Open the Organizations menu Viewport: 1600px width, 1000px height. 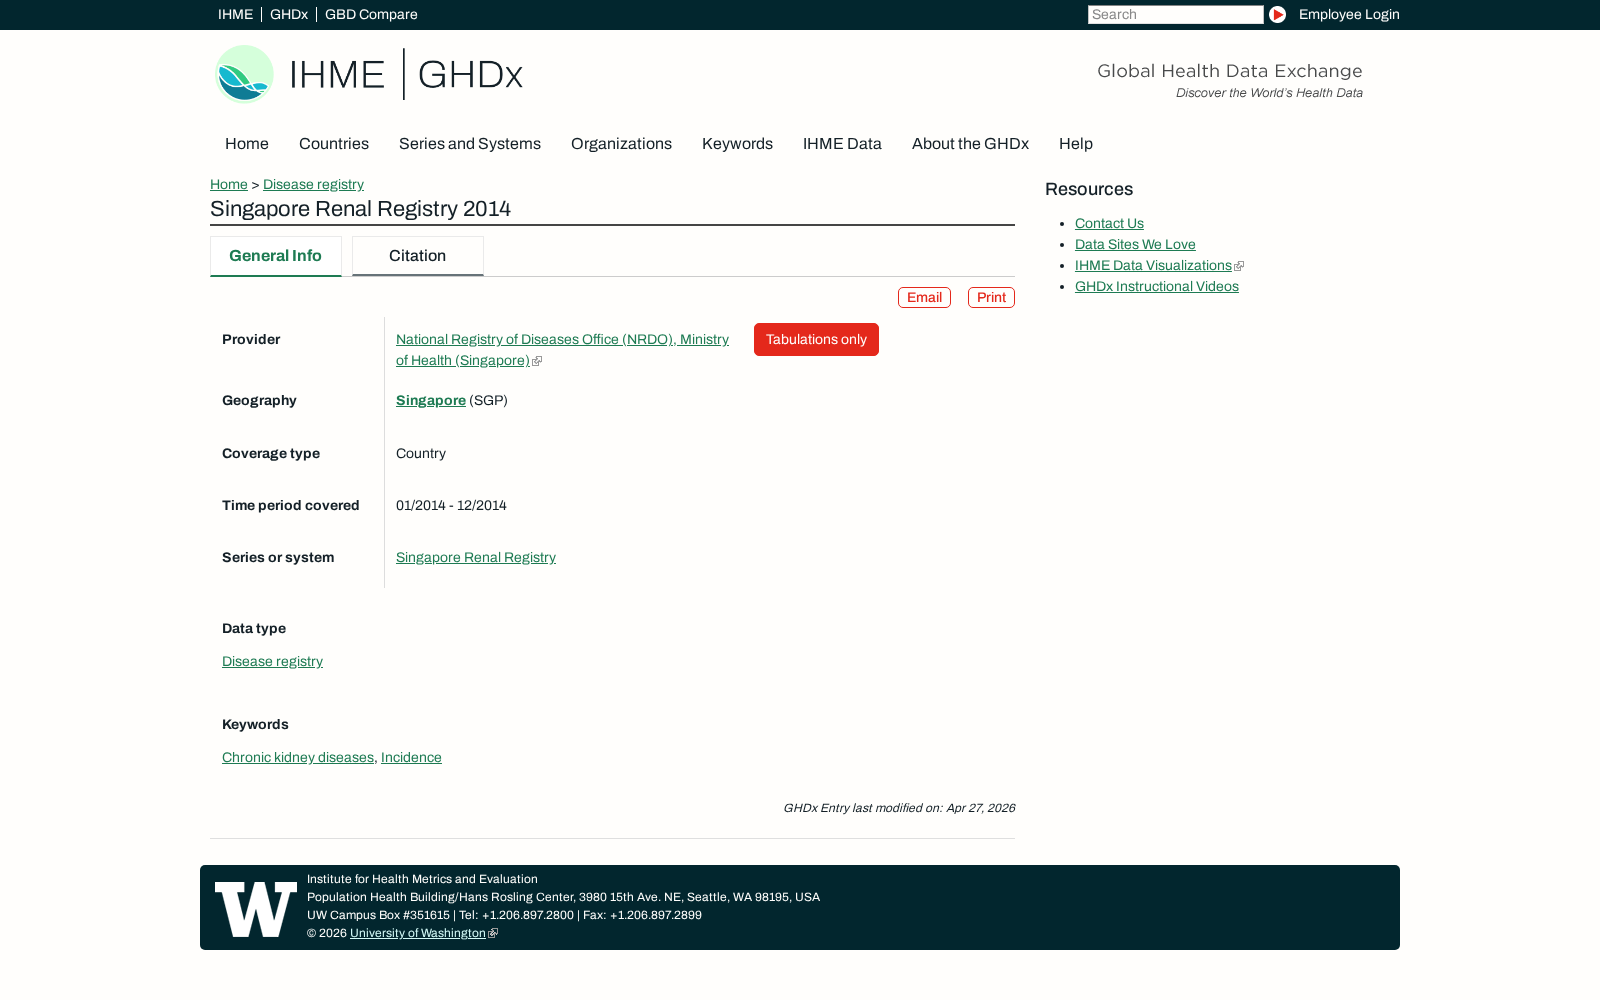(x=621, y=144)
